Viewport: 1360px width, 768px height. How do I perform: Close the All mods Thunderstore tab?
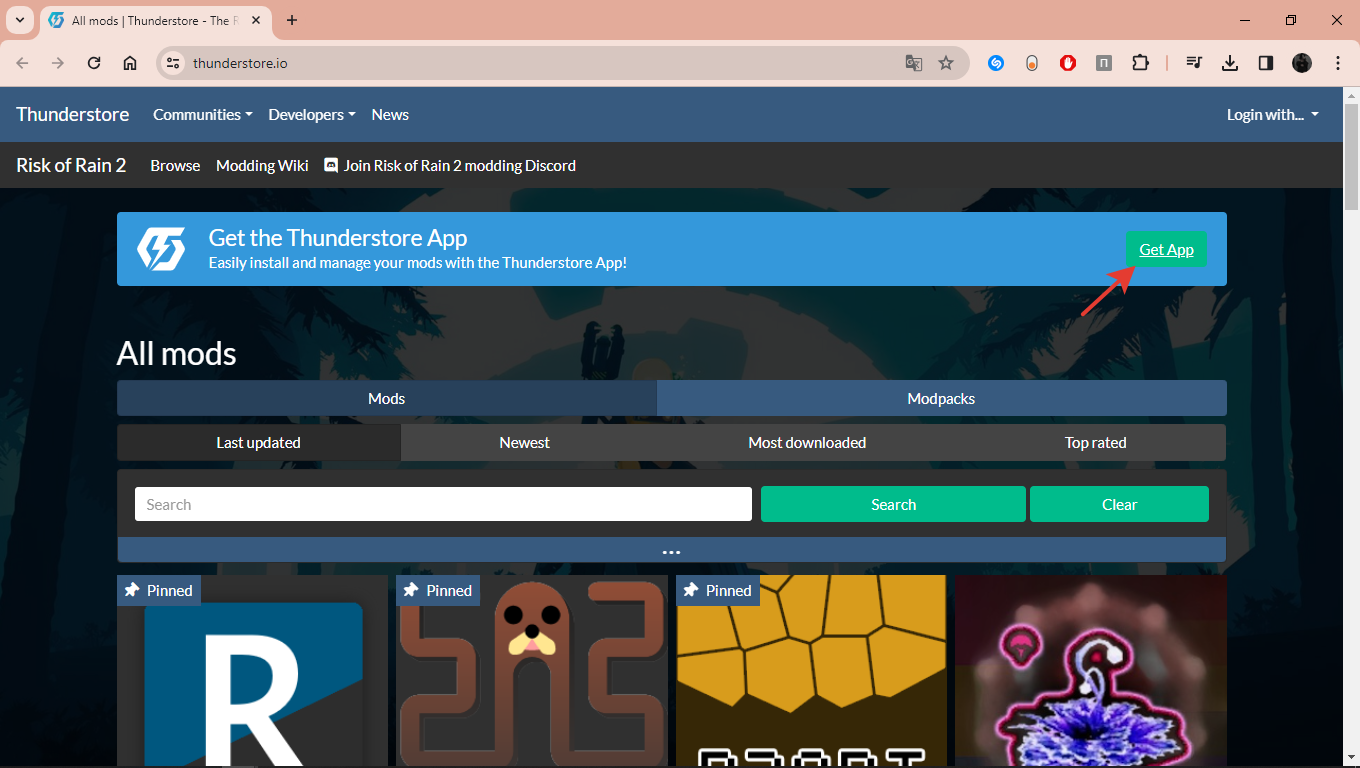tap(254, 20)
